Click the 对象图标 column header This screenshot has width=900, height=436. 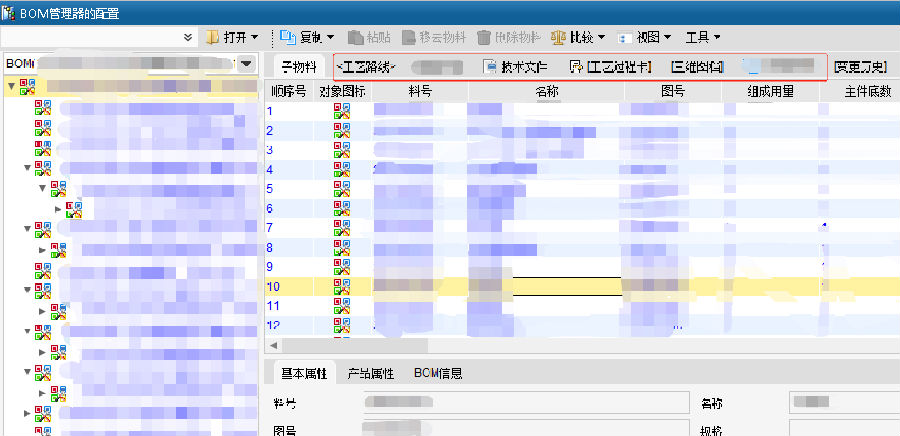coord(342,91)
